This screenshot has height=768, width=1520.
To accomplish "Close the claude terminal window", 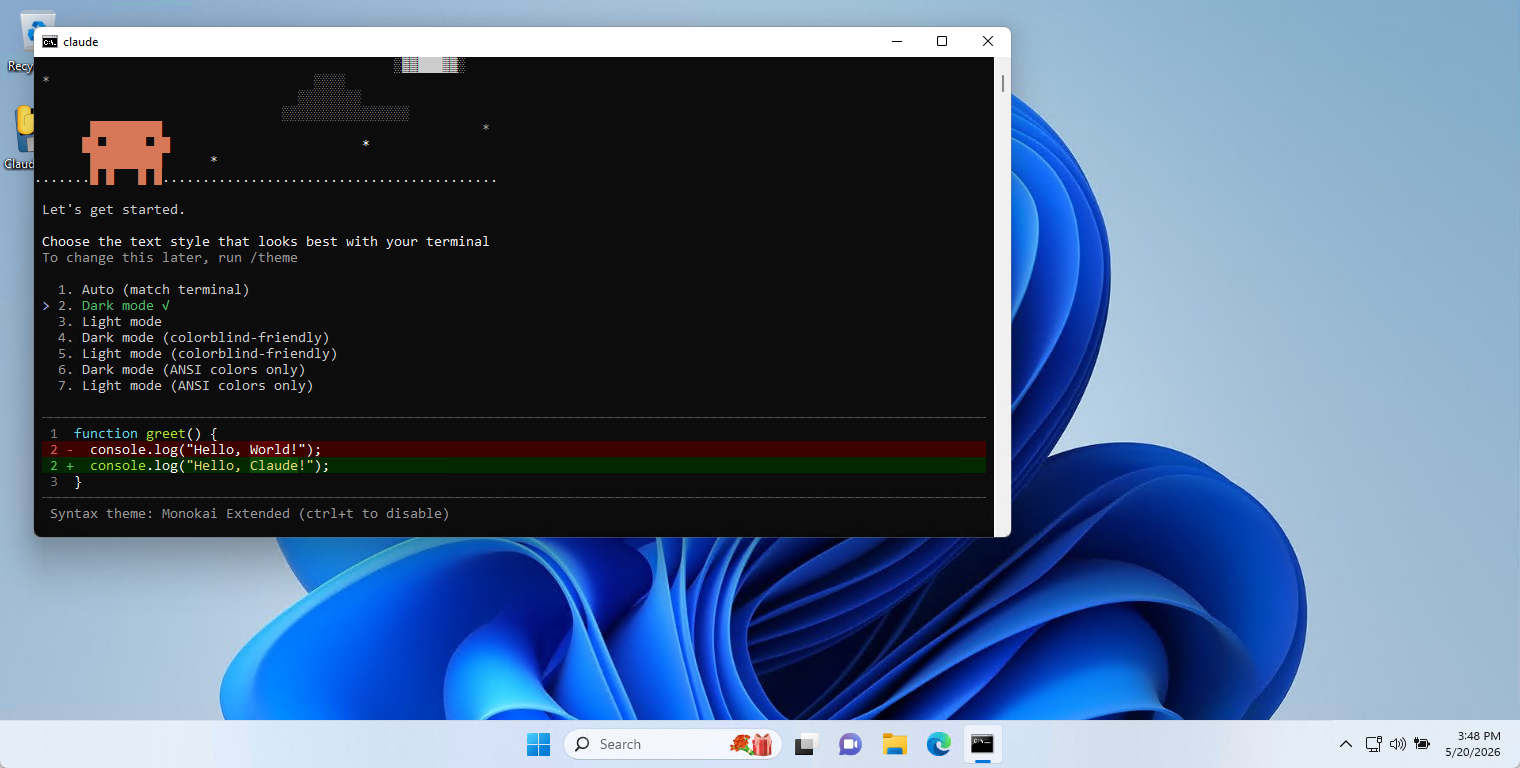I will point(988,41).
